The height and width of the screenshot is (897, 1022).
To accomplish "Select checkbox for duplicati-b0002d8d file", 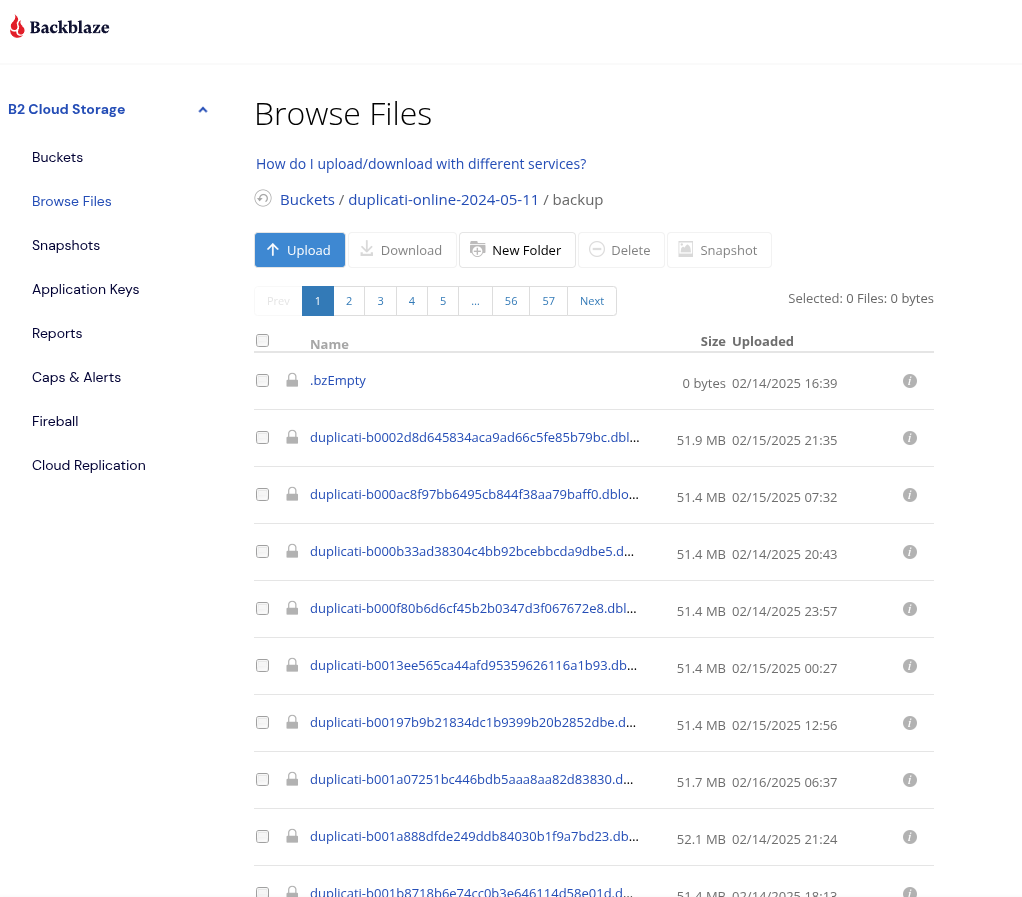I will click(263, 437).
